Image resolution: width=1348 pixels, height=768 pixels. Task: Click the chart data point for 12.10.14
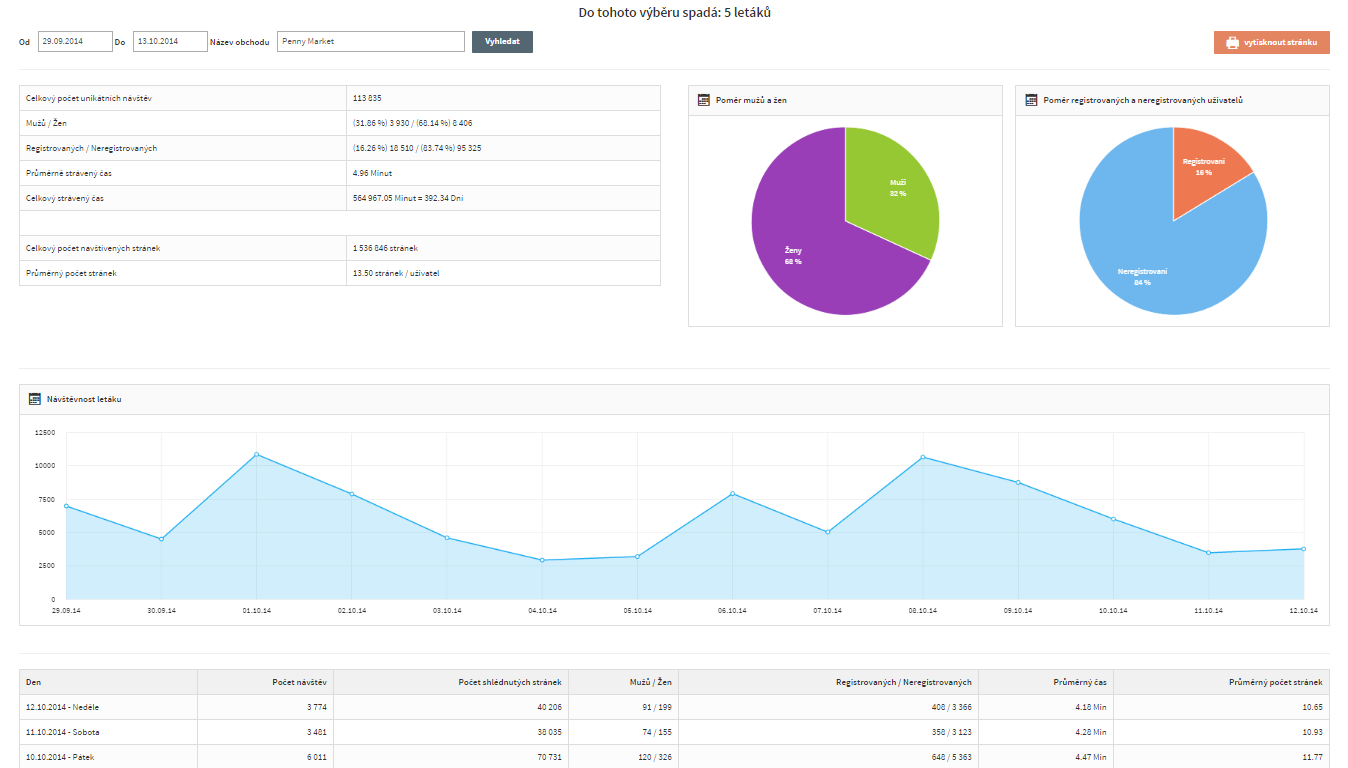tap(1304, 549)
